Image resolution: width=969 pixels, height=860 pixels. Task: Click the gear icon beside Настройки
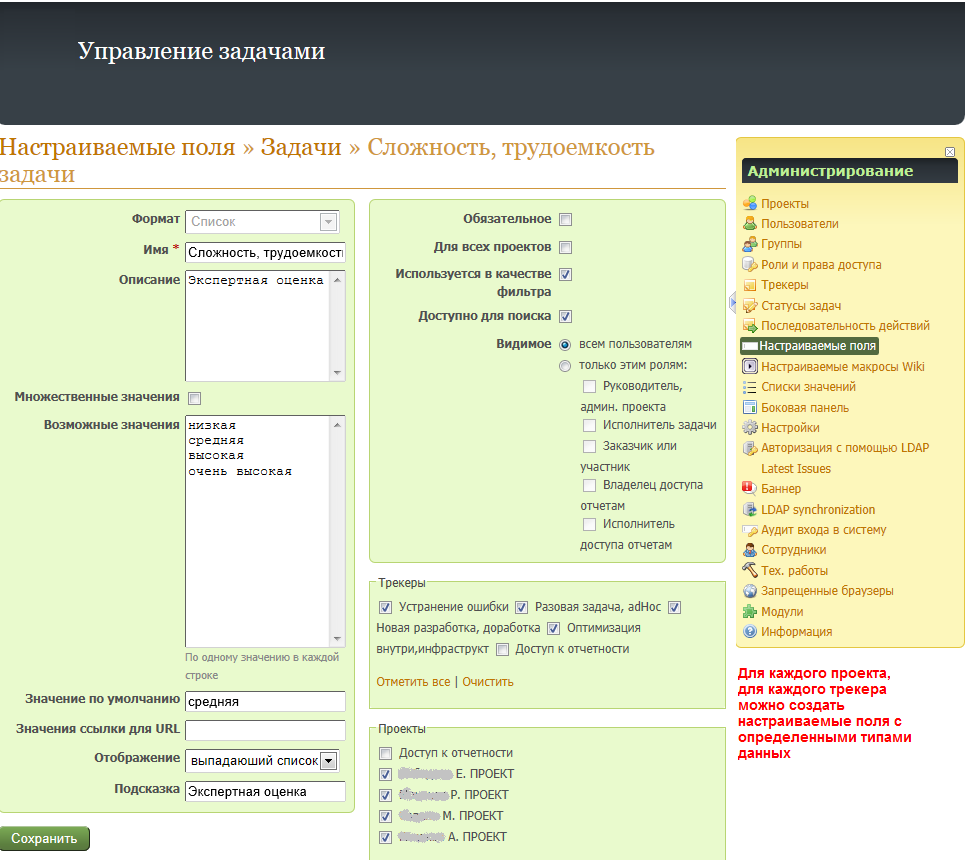(750, 428)
